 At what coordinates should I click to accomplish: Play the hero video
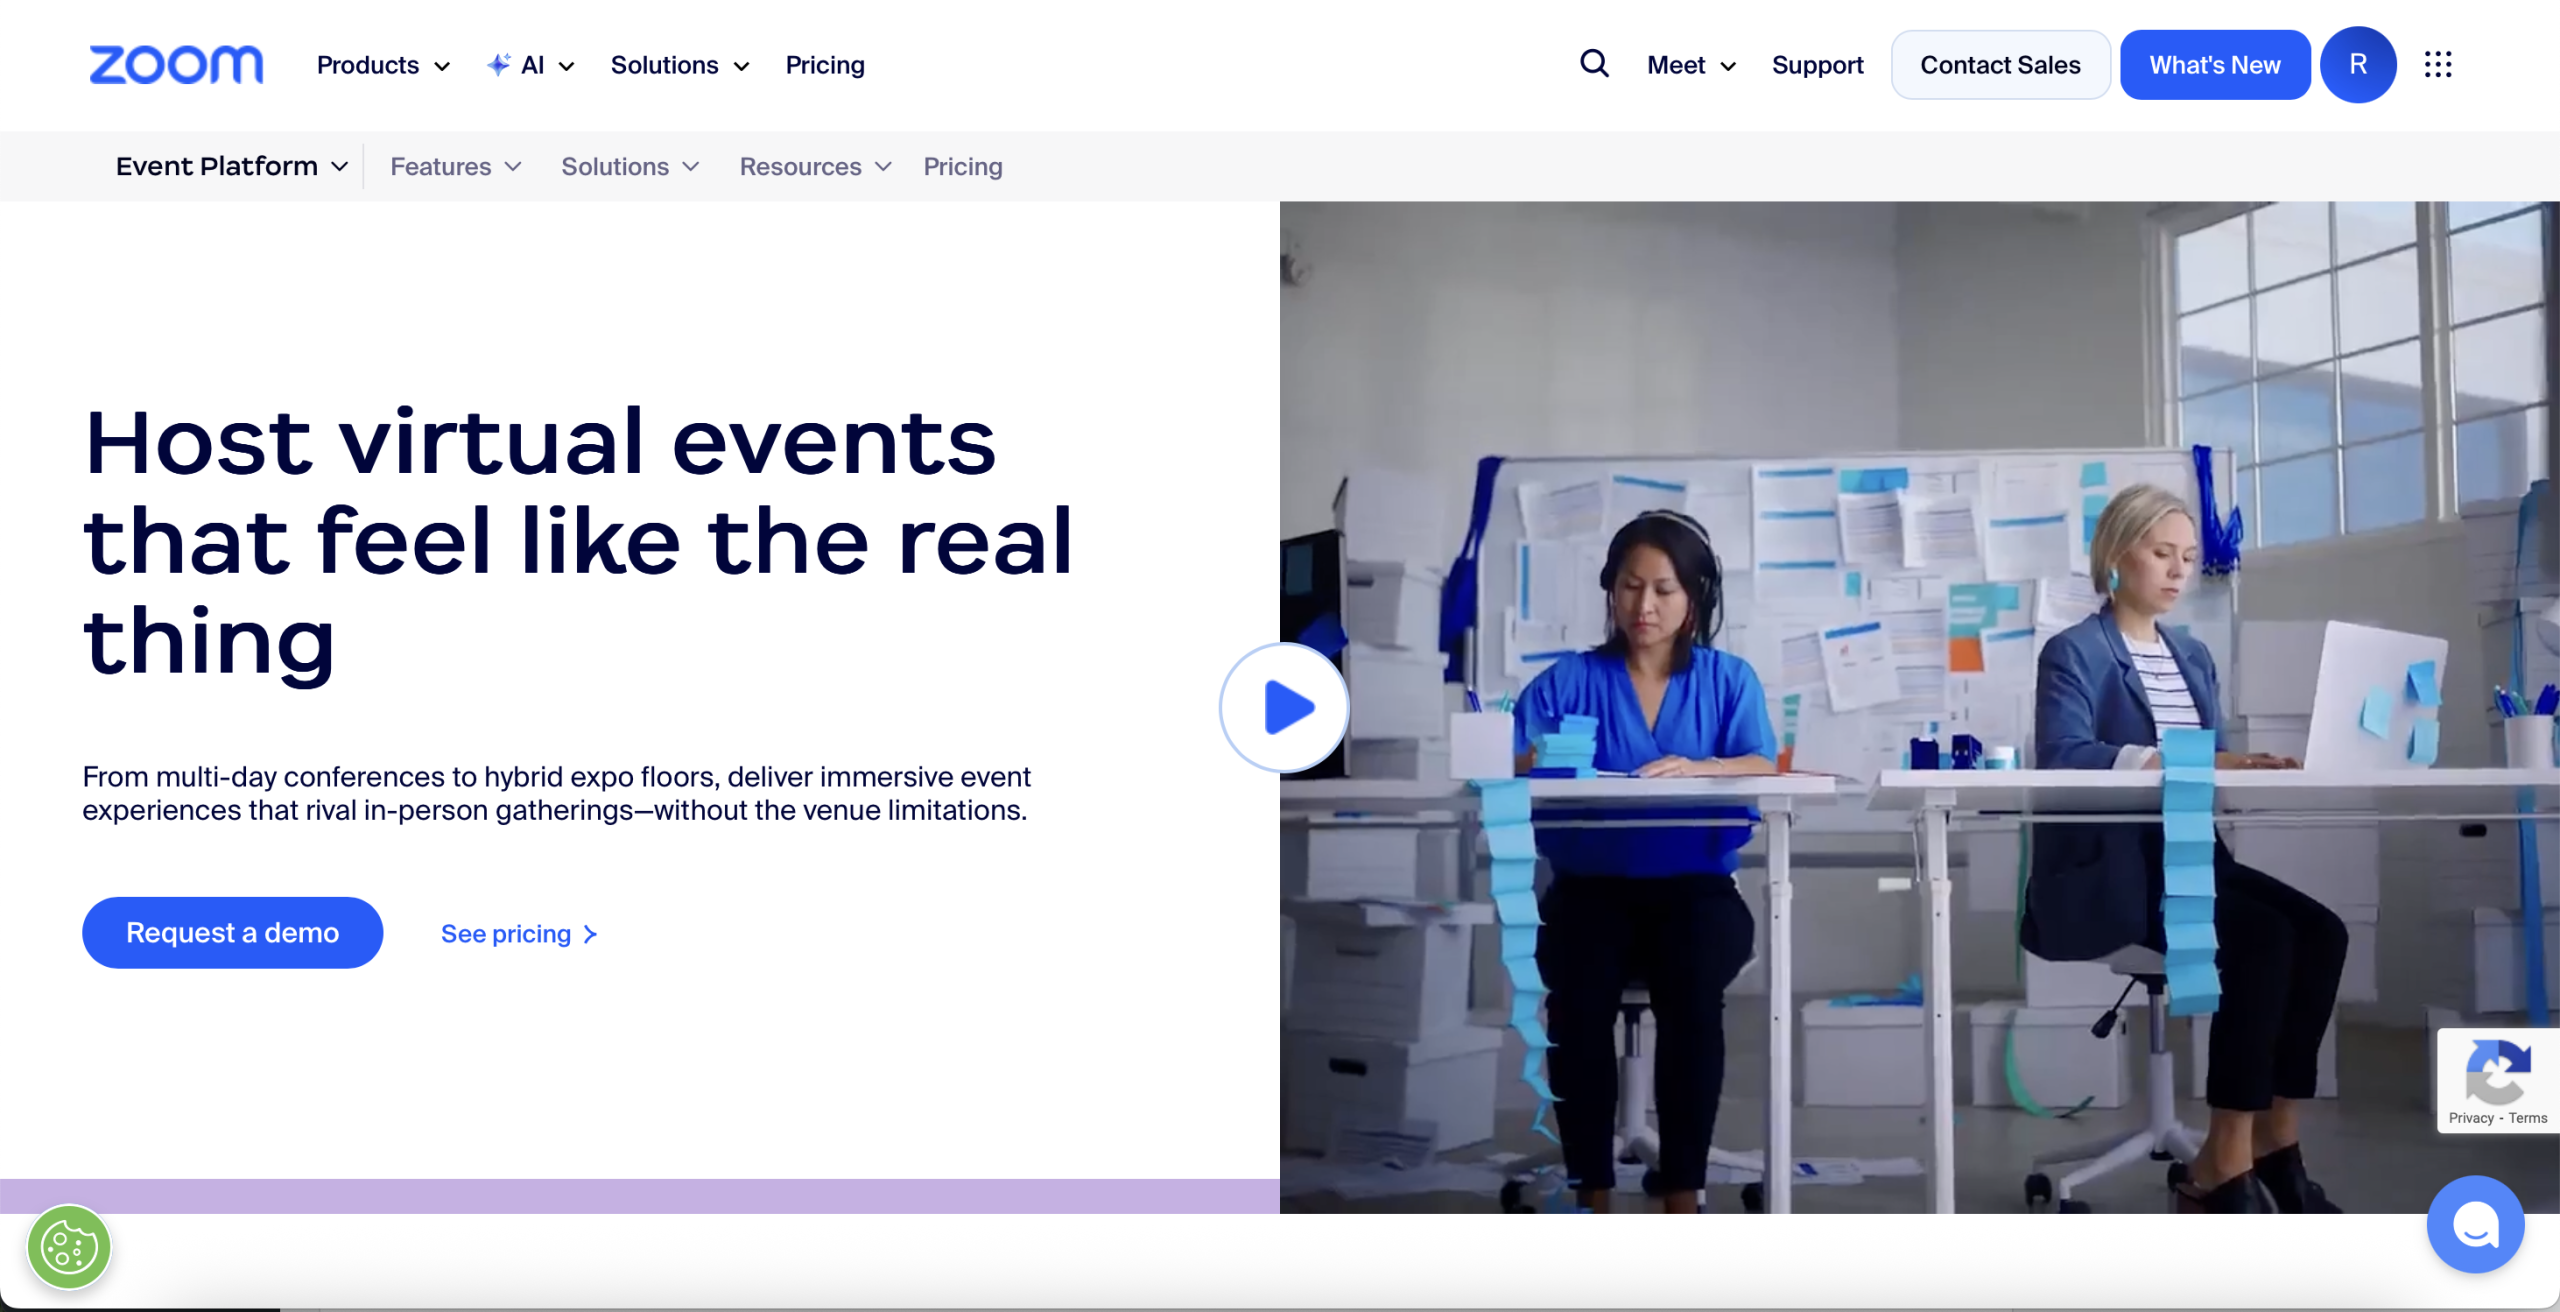(x=1284, y=707)
